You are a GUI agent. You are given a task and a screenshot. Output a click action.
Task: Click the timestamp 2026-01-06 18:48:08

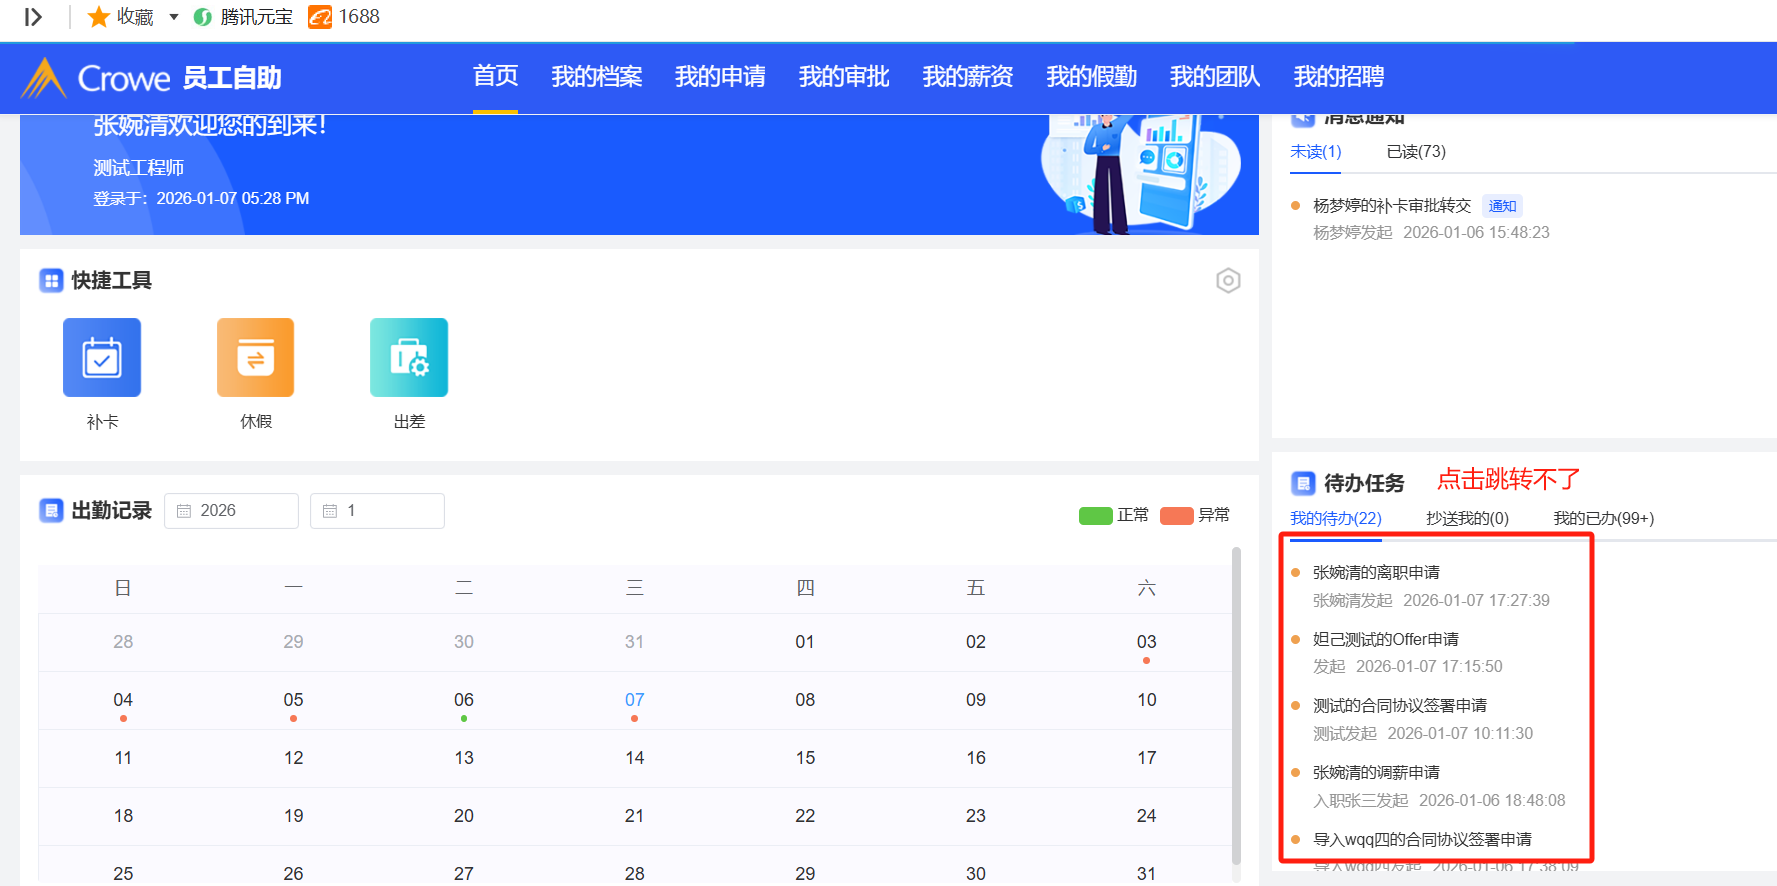(x=1492, y=801)
